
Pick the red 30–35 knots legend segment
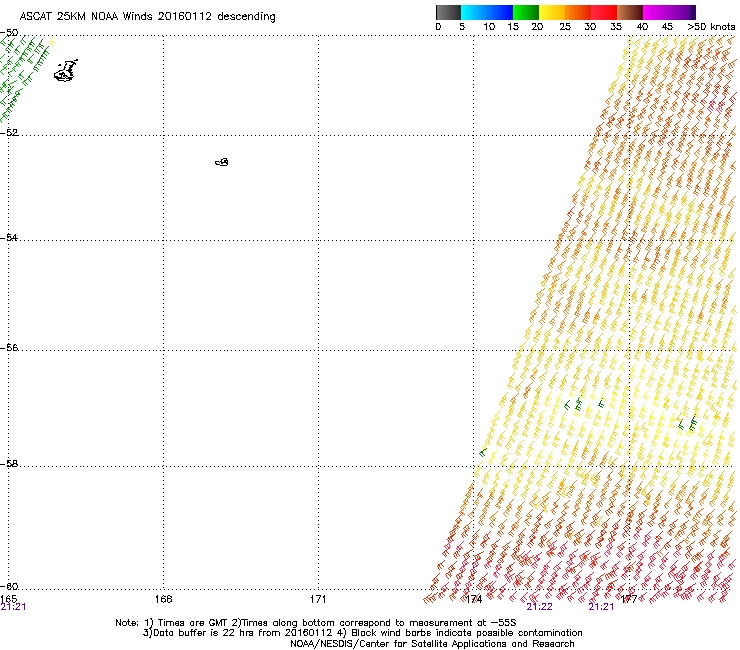click(604, 12)
